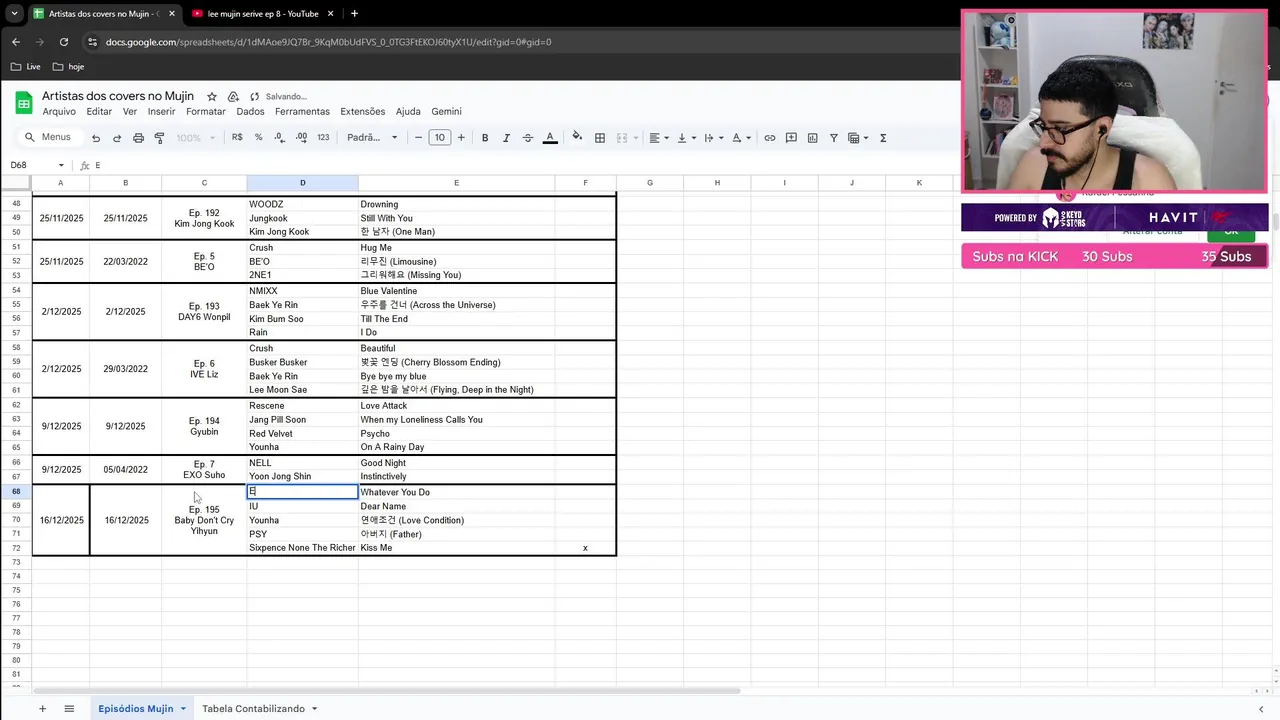The width and height of the screenshot is (1280, 720).
Task: Open the zoom 100% dropdown
Action: click(x=195, y=138)
